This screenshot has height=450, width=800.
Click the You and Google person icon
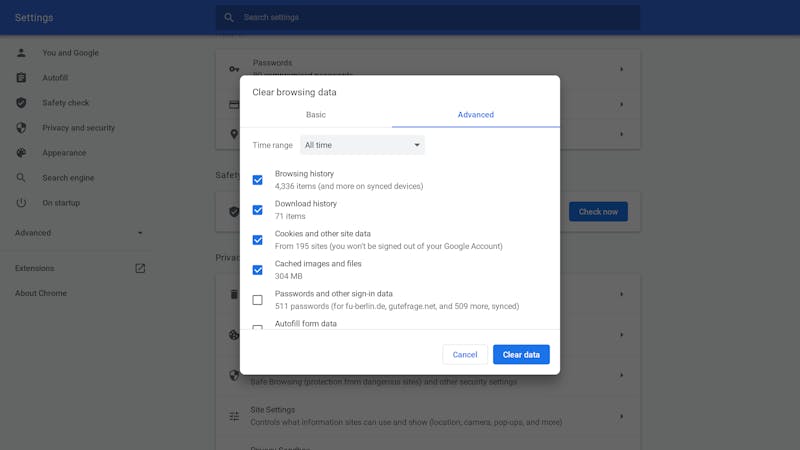pyautogui.click(x=21, y=53)
